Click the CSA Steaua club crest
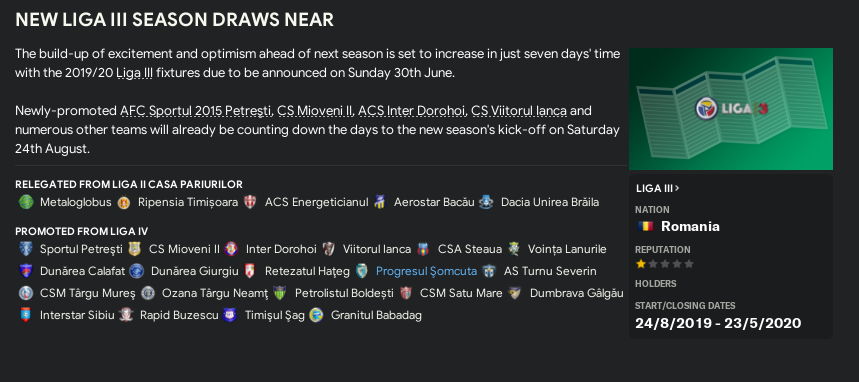Viewport: 859px width, 382px height. (x=422, y=249)
